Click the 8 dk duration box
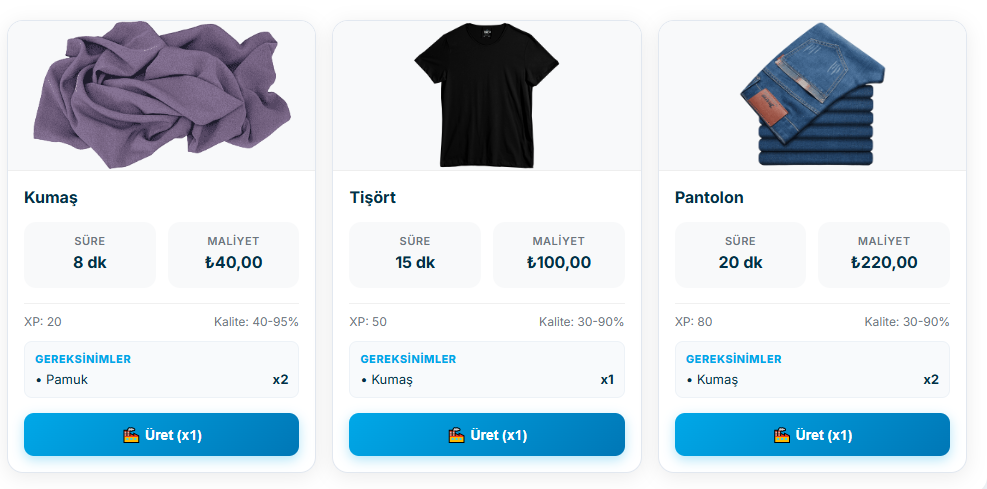Screen dimensions: 987x489 90,254
